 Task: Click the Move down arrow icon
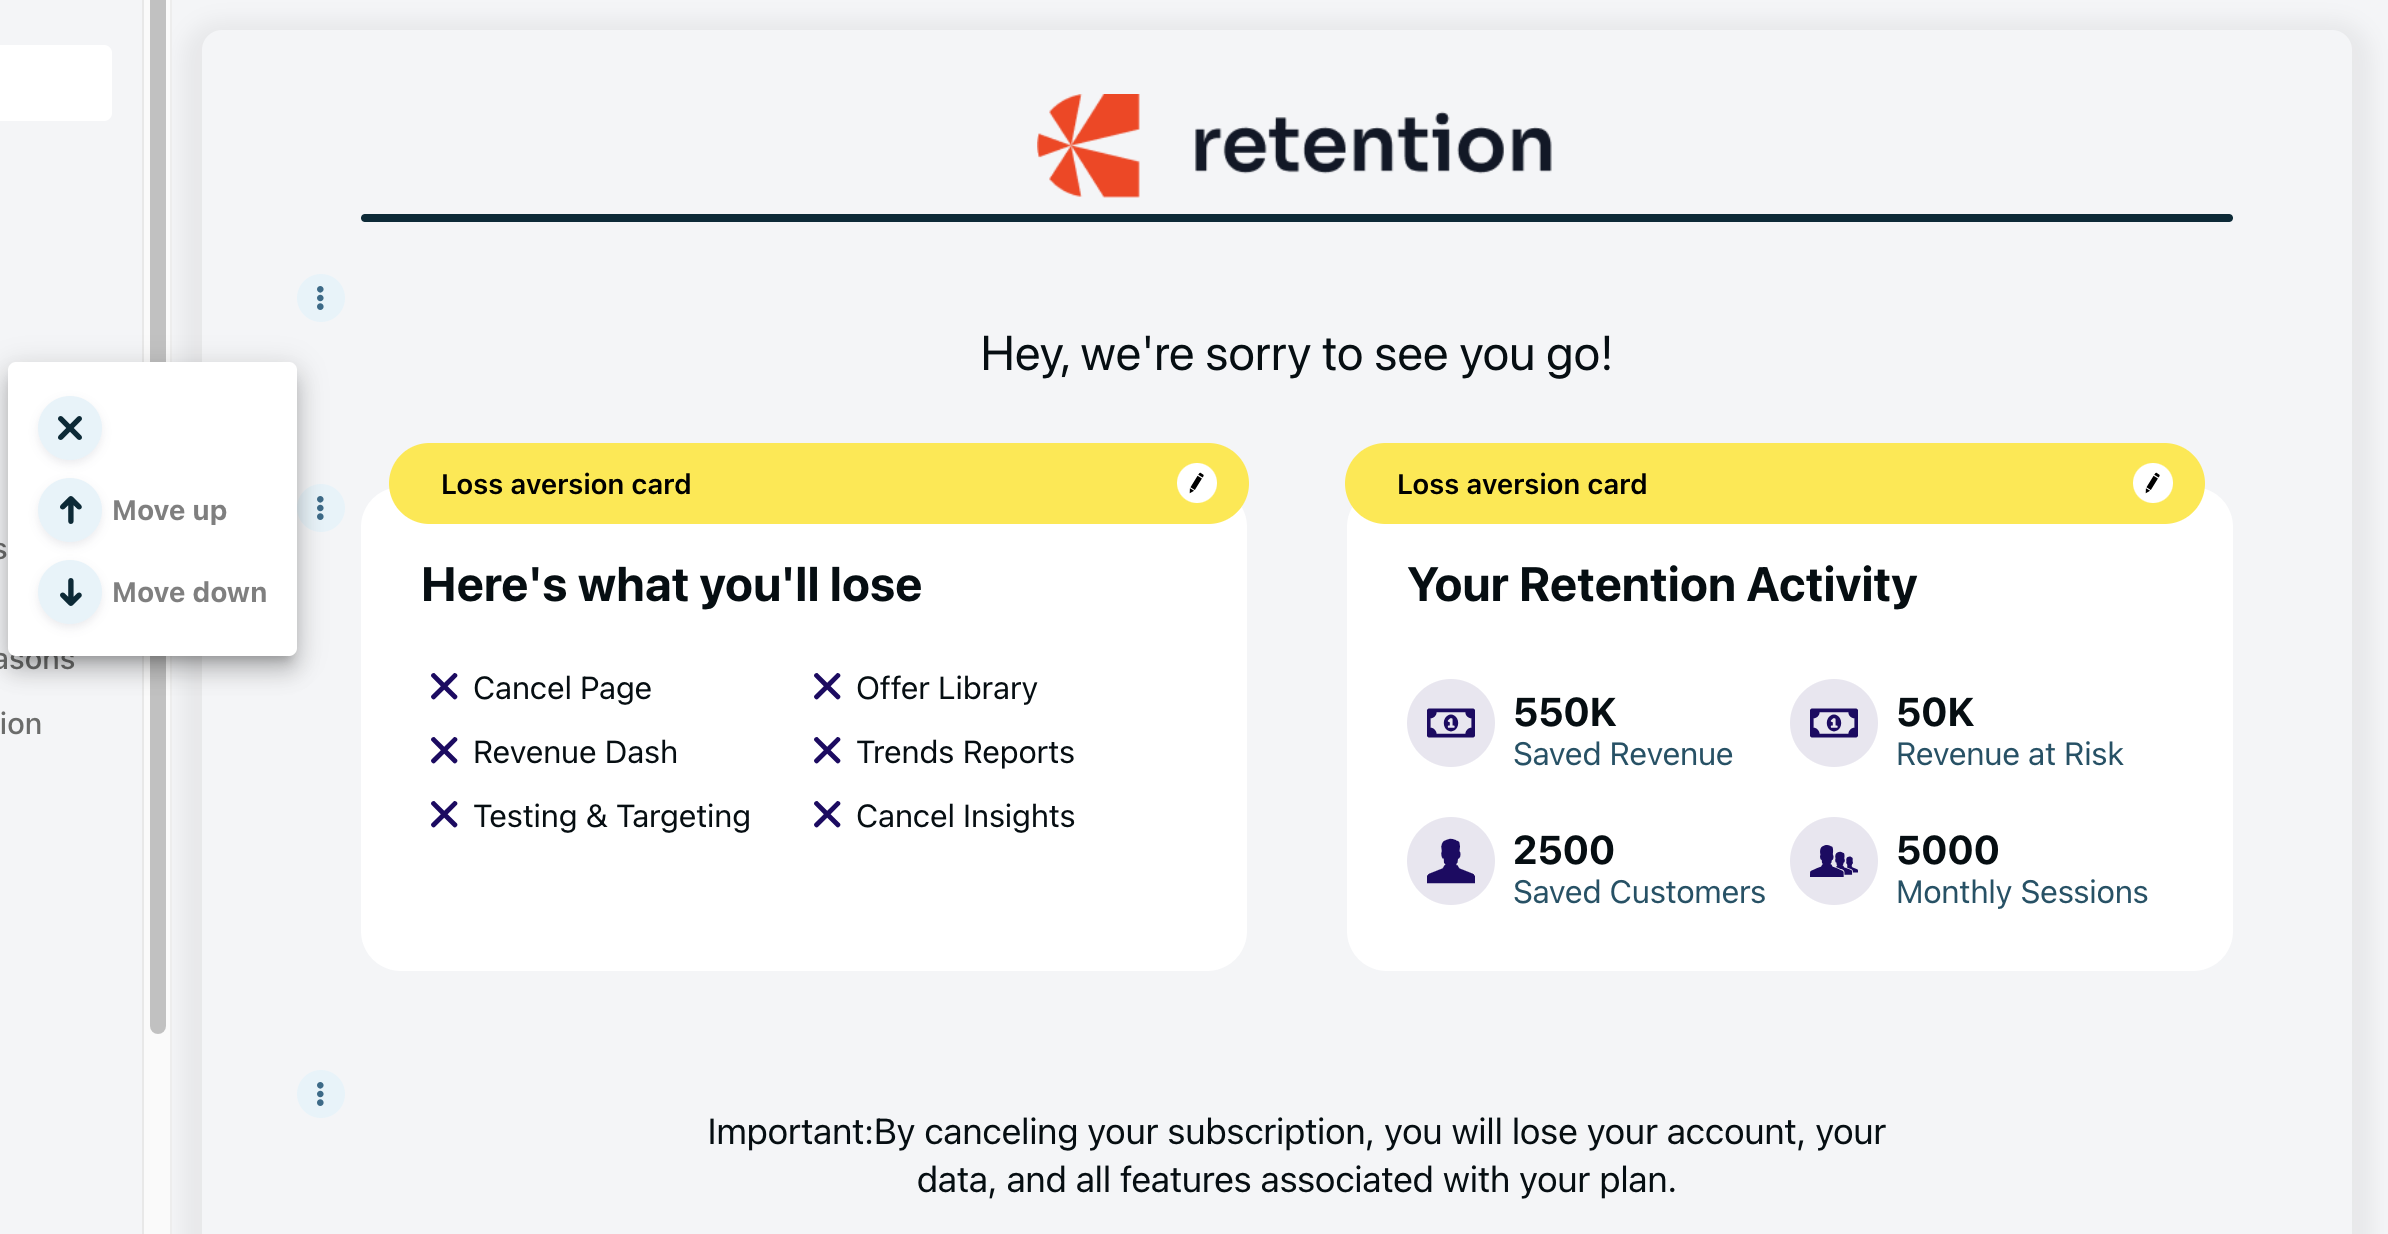[70, 592]
